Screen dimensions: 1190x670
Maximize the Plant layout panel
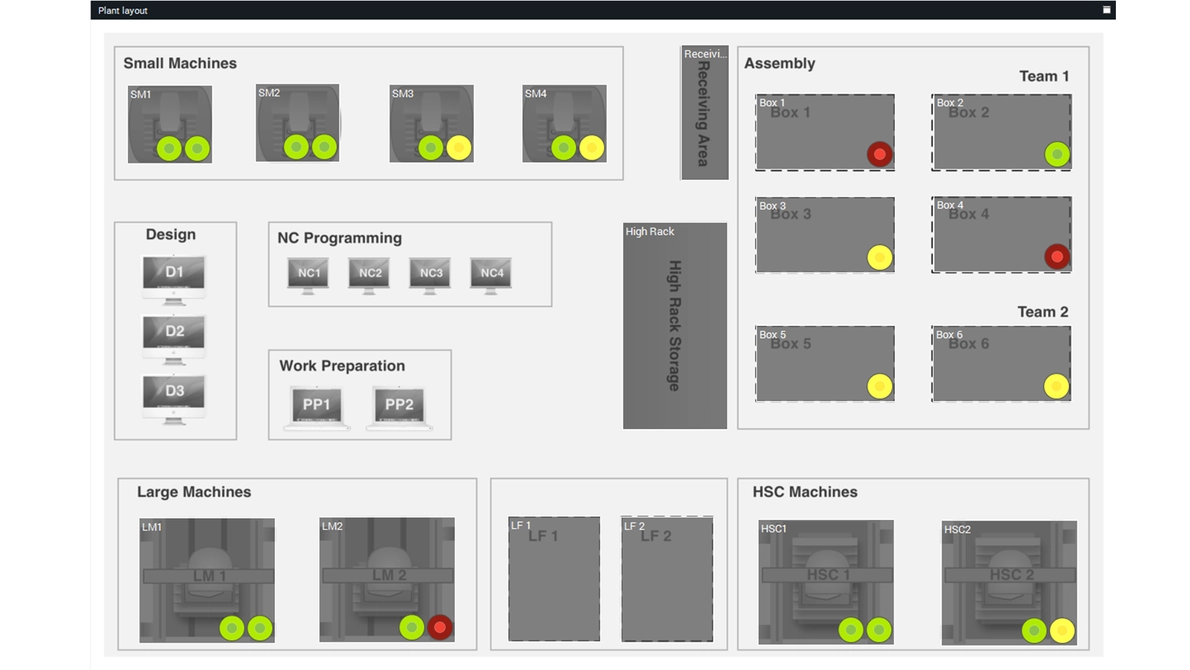click(1107, 10)
